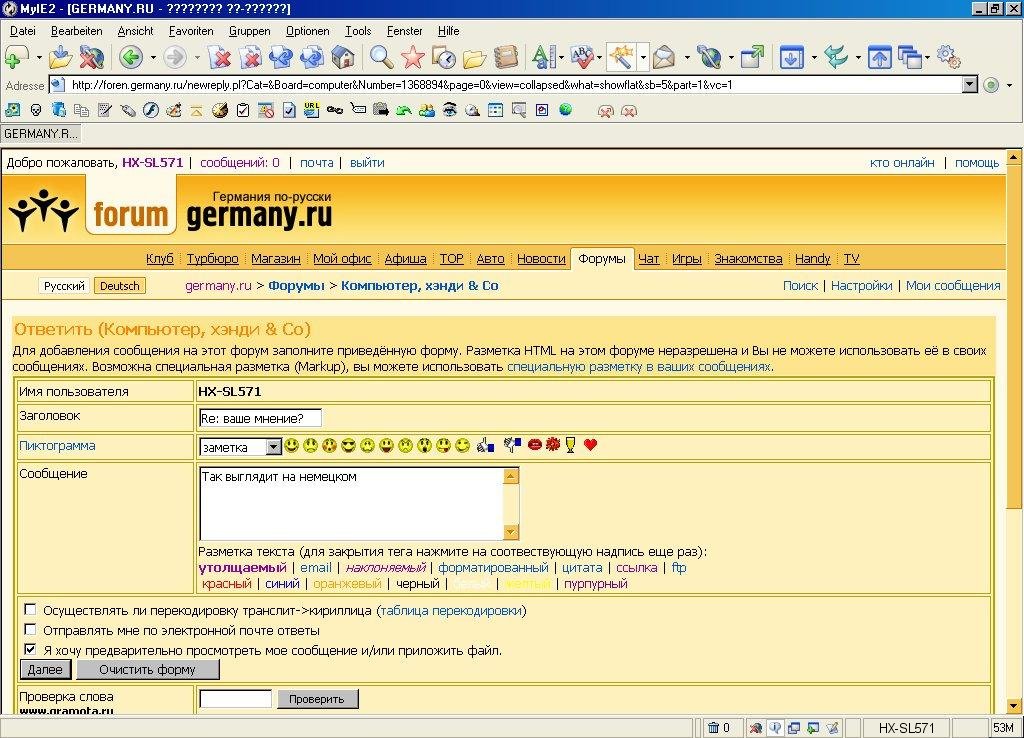Insert the red heart pictogram
This screenshot has height=738, width=1024.
tap(590, 445)
